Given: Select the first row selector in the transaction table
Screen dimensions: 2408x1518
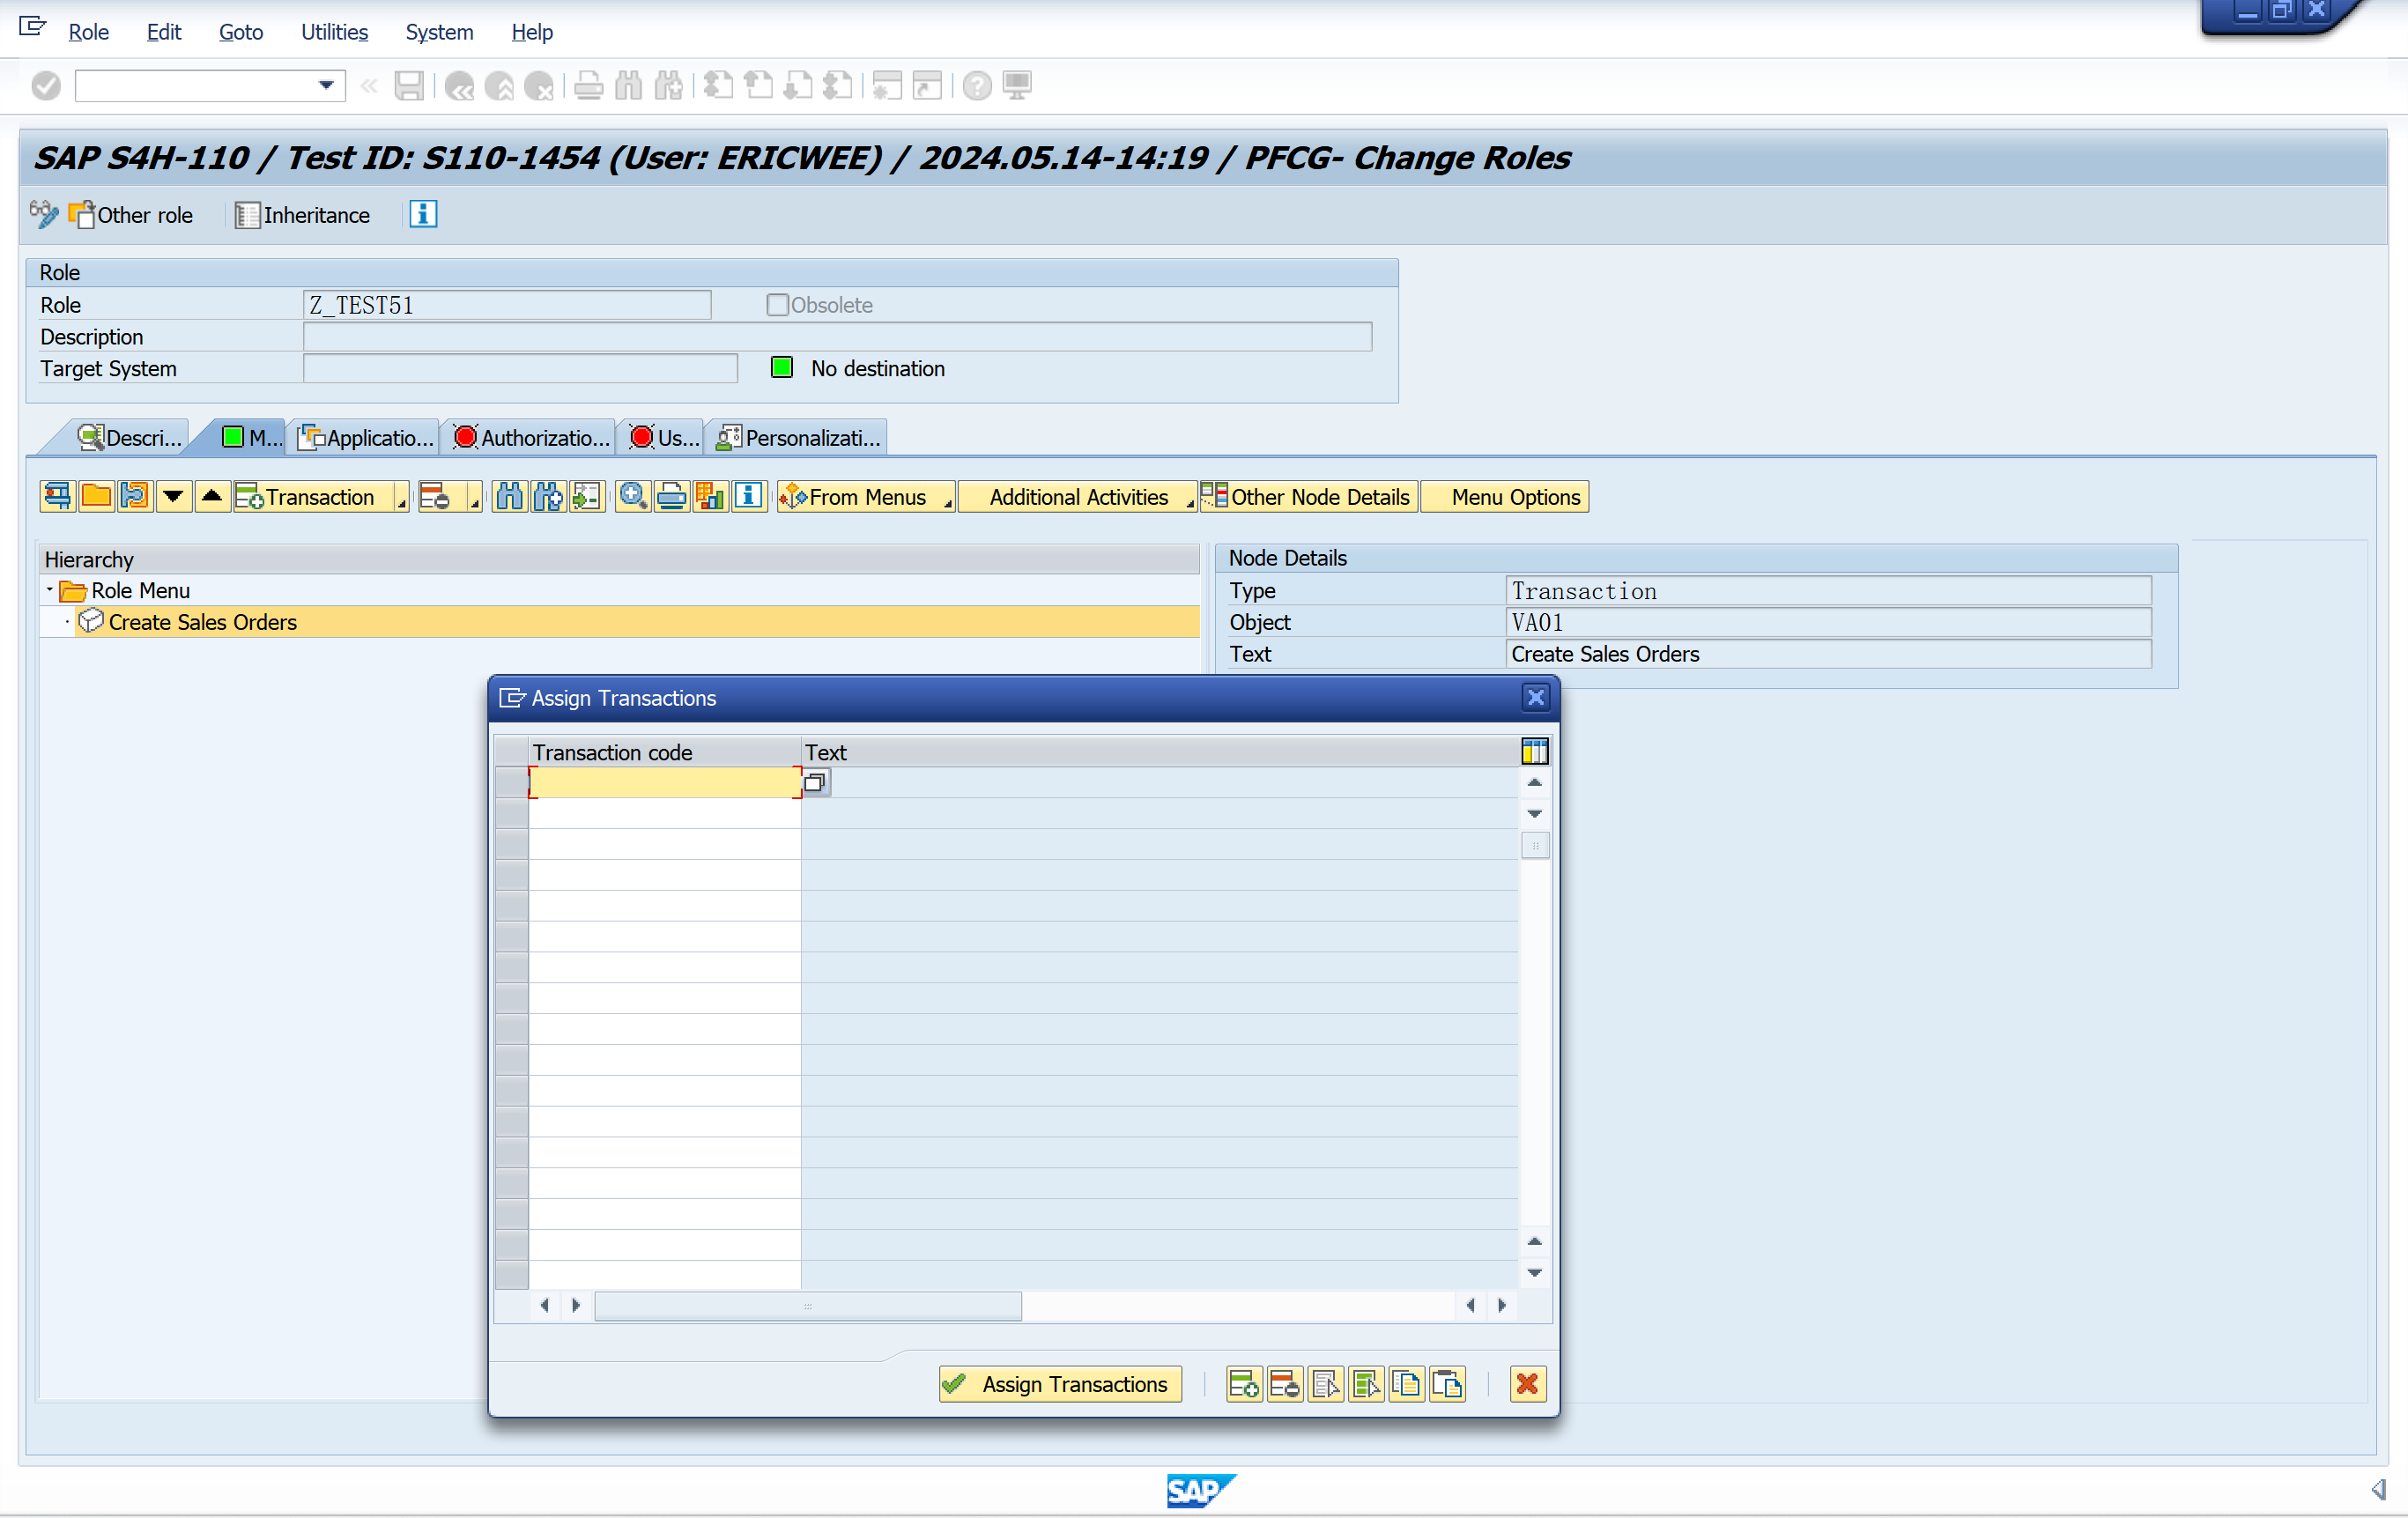Looking at the screenshot, I should coord(511,783).
